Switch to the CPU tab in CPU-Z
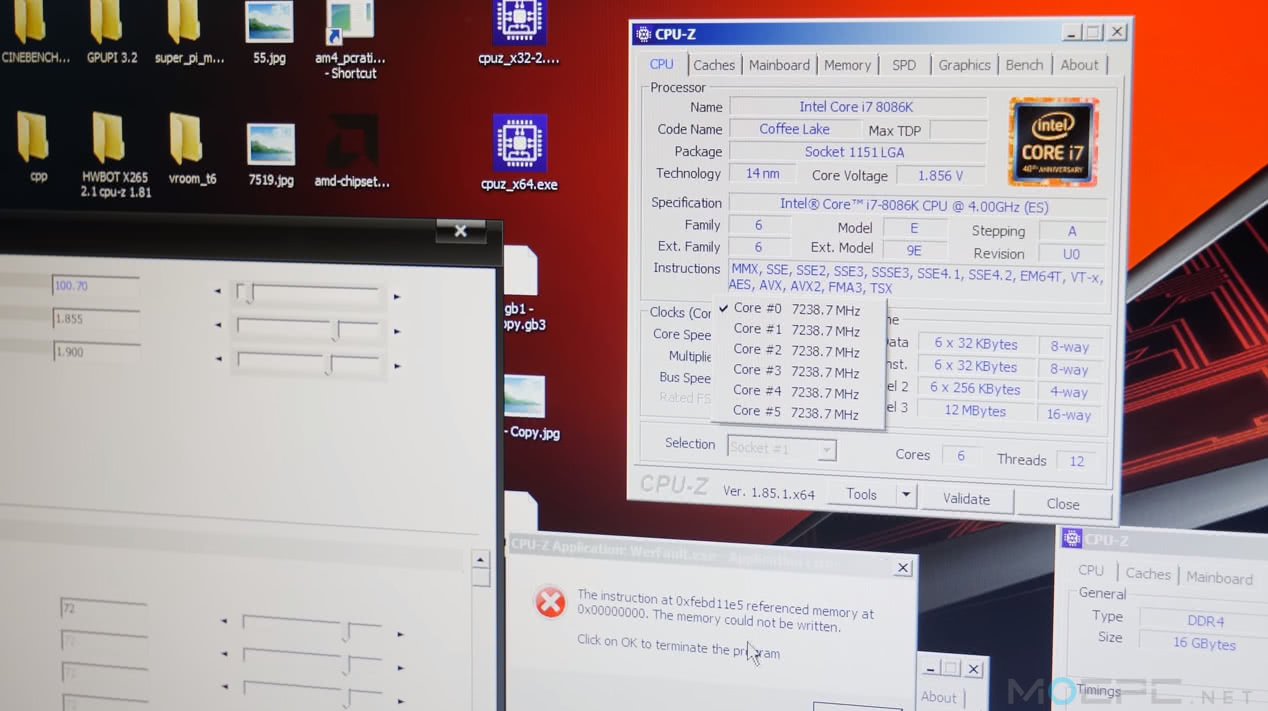The height and width of the screenshot is (711, 1268). [662, 64]
